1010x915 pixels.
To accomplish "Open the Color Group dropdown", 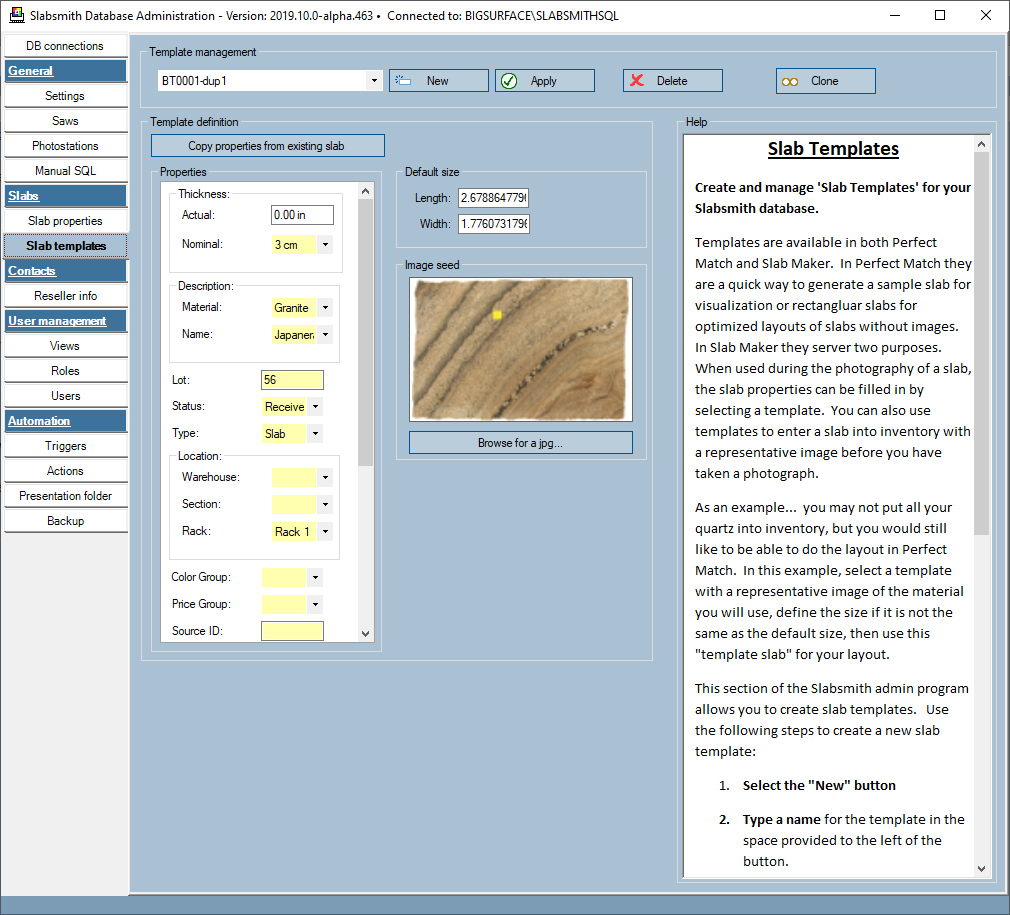I will [x=315, y=578].
